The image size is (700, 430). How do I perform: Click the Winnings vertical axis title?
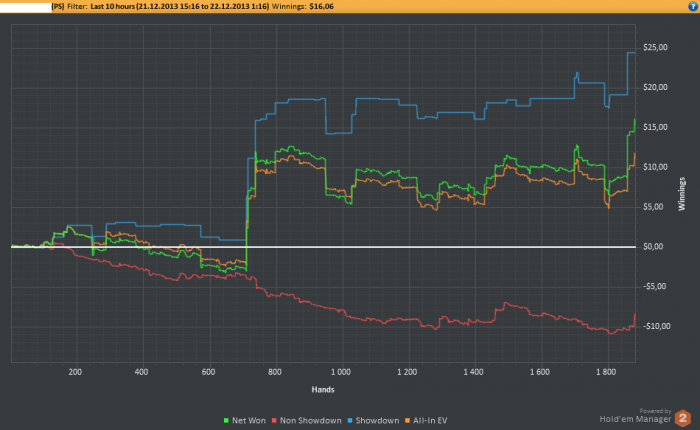[x=682, y=194]
